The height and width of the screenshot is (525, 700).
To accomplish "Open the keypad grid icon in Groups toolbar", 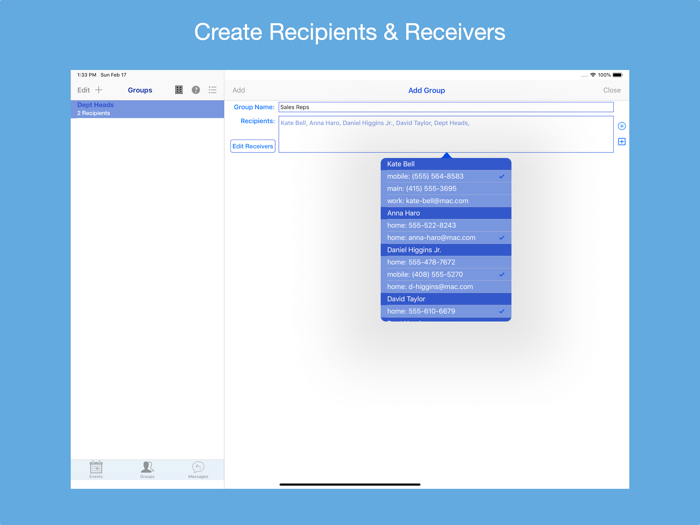I will pyautogui.click(x=179, y=90).
